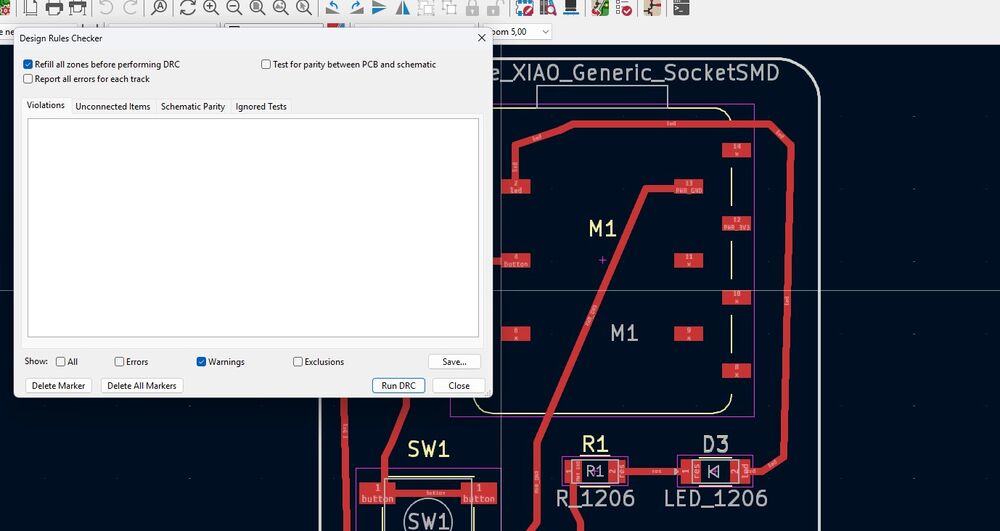Click the R_1206 value text

(x=595, y=498)
